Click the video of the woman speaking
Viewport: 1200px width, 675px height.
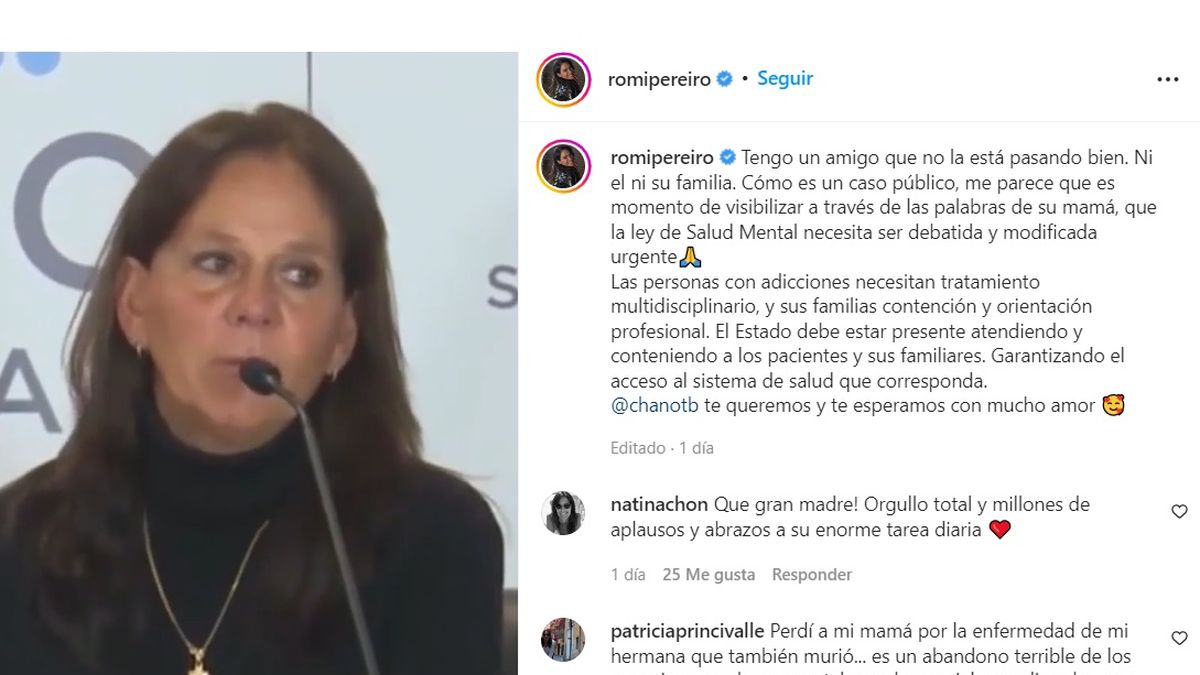(259, 363)
